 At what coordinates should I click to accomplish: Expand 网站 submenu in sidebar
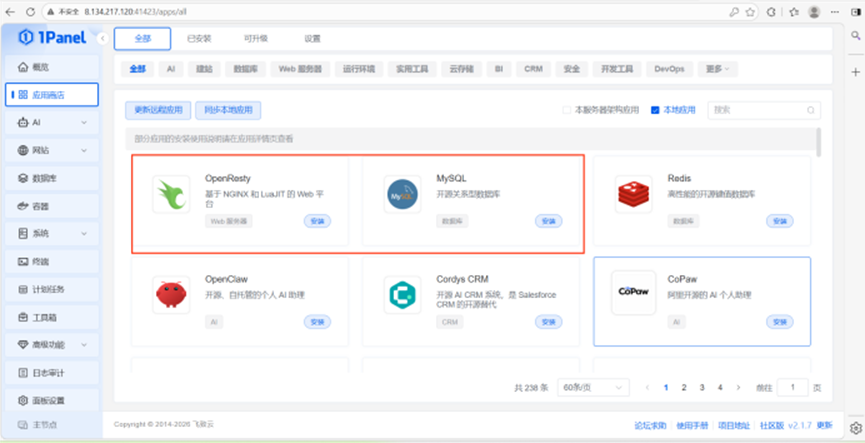84,150
